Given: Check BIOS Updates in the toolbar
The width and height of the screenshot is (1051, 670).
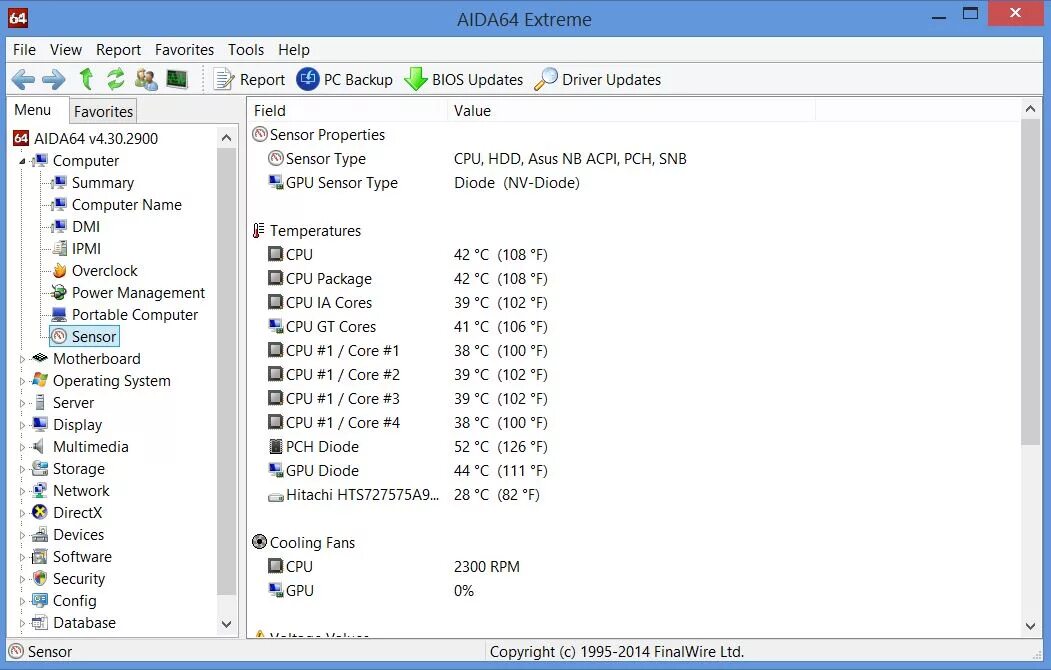Looking at the screenshot, I should [x=463, y=80].
